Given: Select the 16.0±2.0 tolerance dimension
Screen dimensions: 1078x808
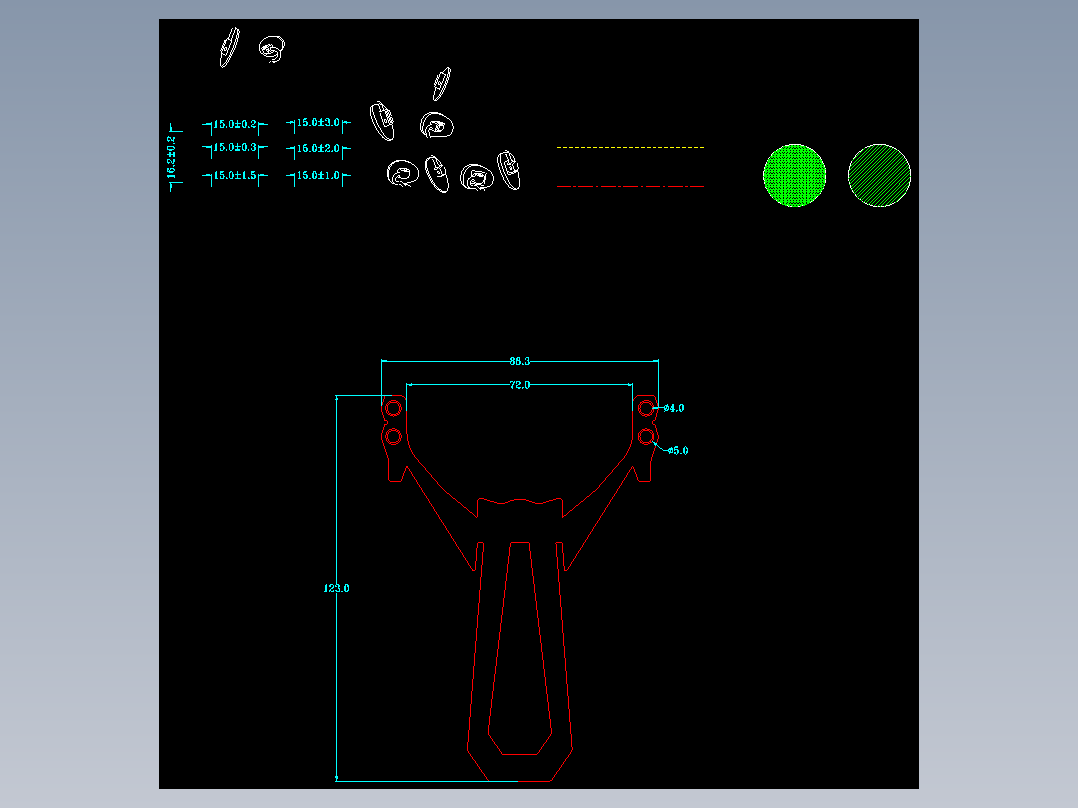Looking at the screenshot, I should 318,149.
